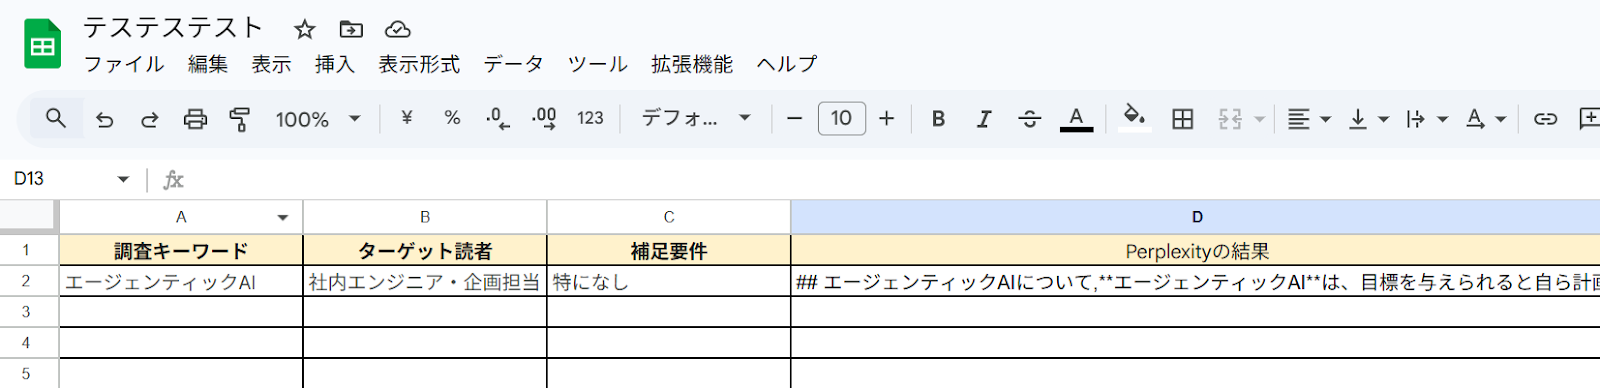This screenshot has height=388, width=1600.
Task: Open the Google Sheets home icon
Action: coord(42,45)
